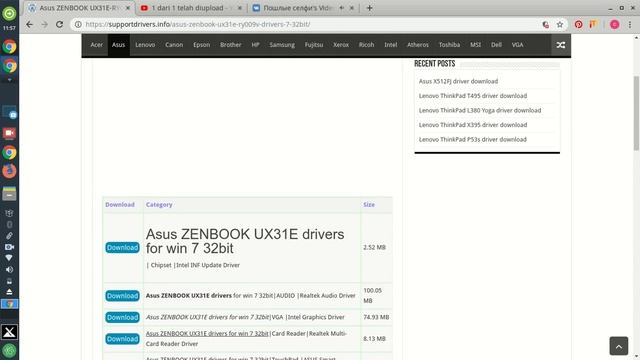640x360 pixels.
Task: Open the Lenovo menu item
Action: coord(145,45)
